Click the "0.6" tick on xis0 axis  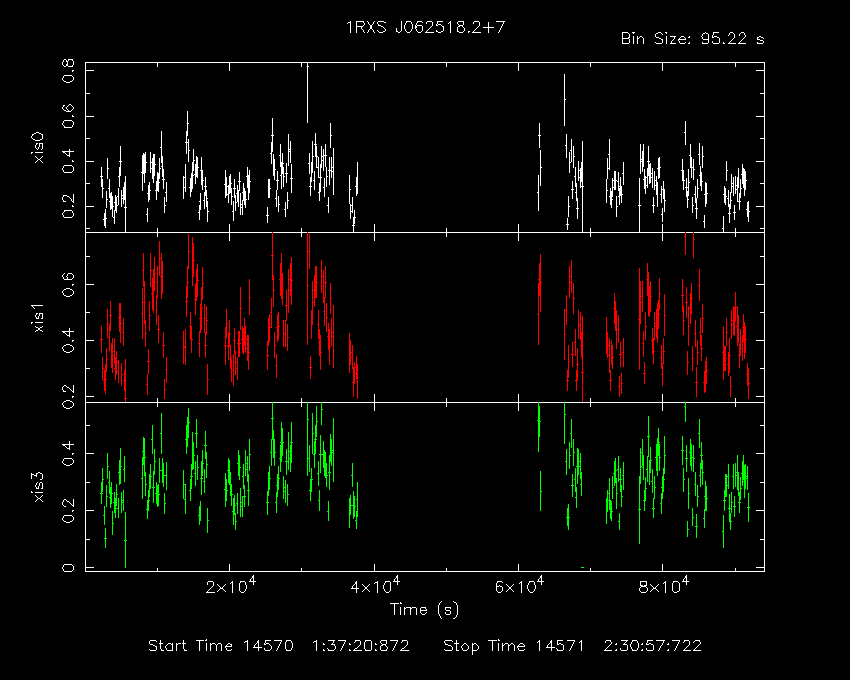pyautogui.click(x=69, y=117)
